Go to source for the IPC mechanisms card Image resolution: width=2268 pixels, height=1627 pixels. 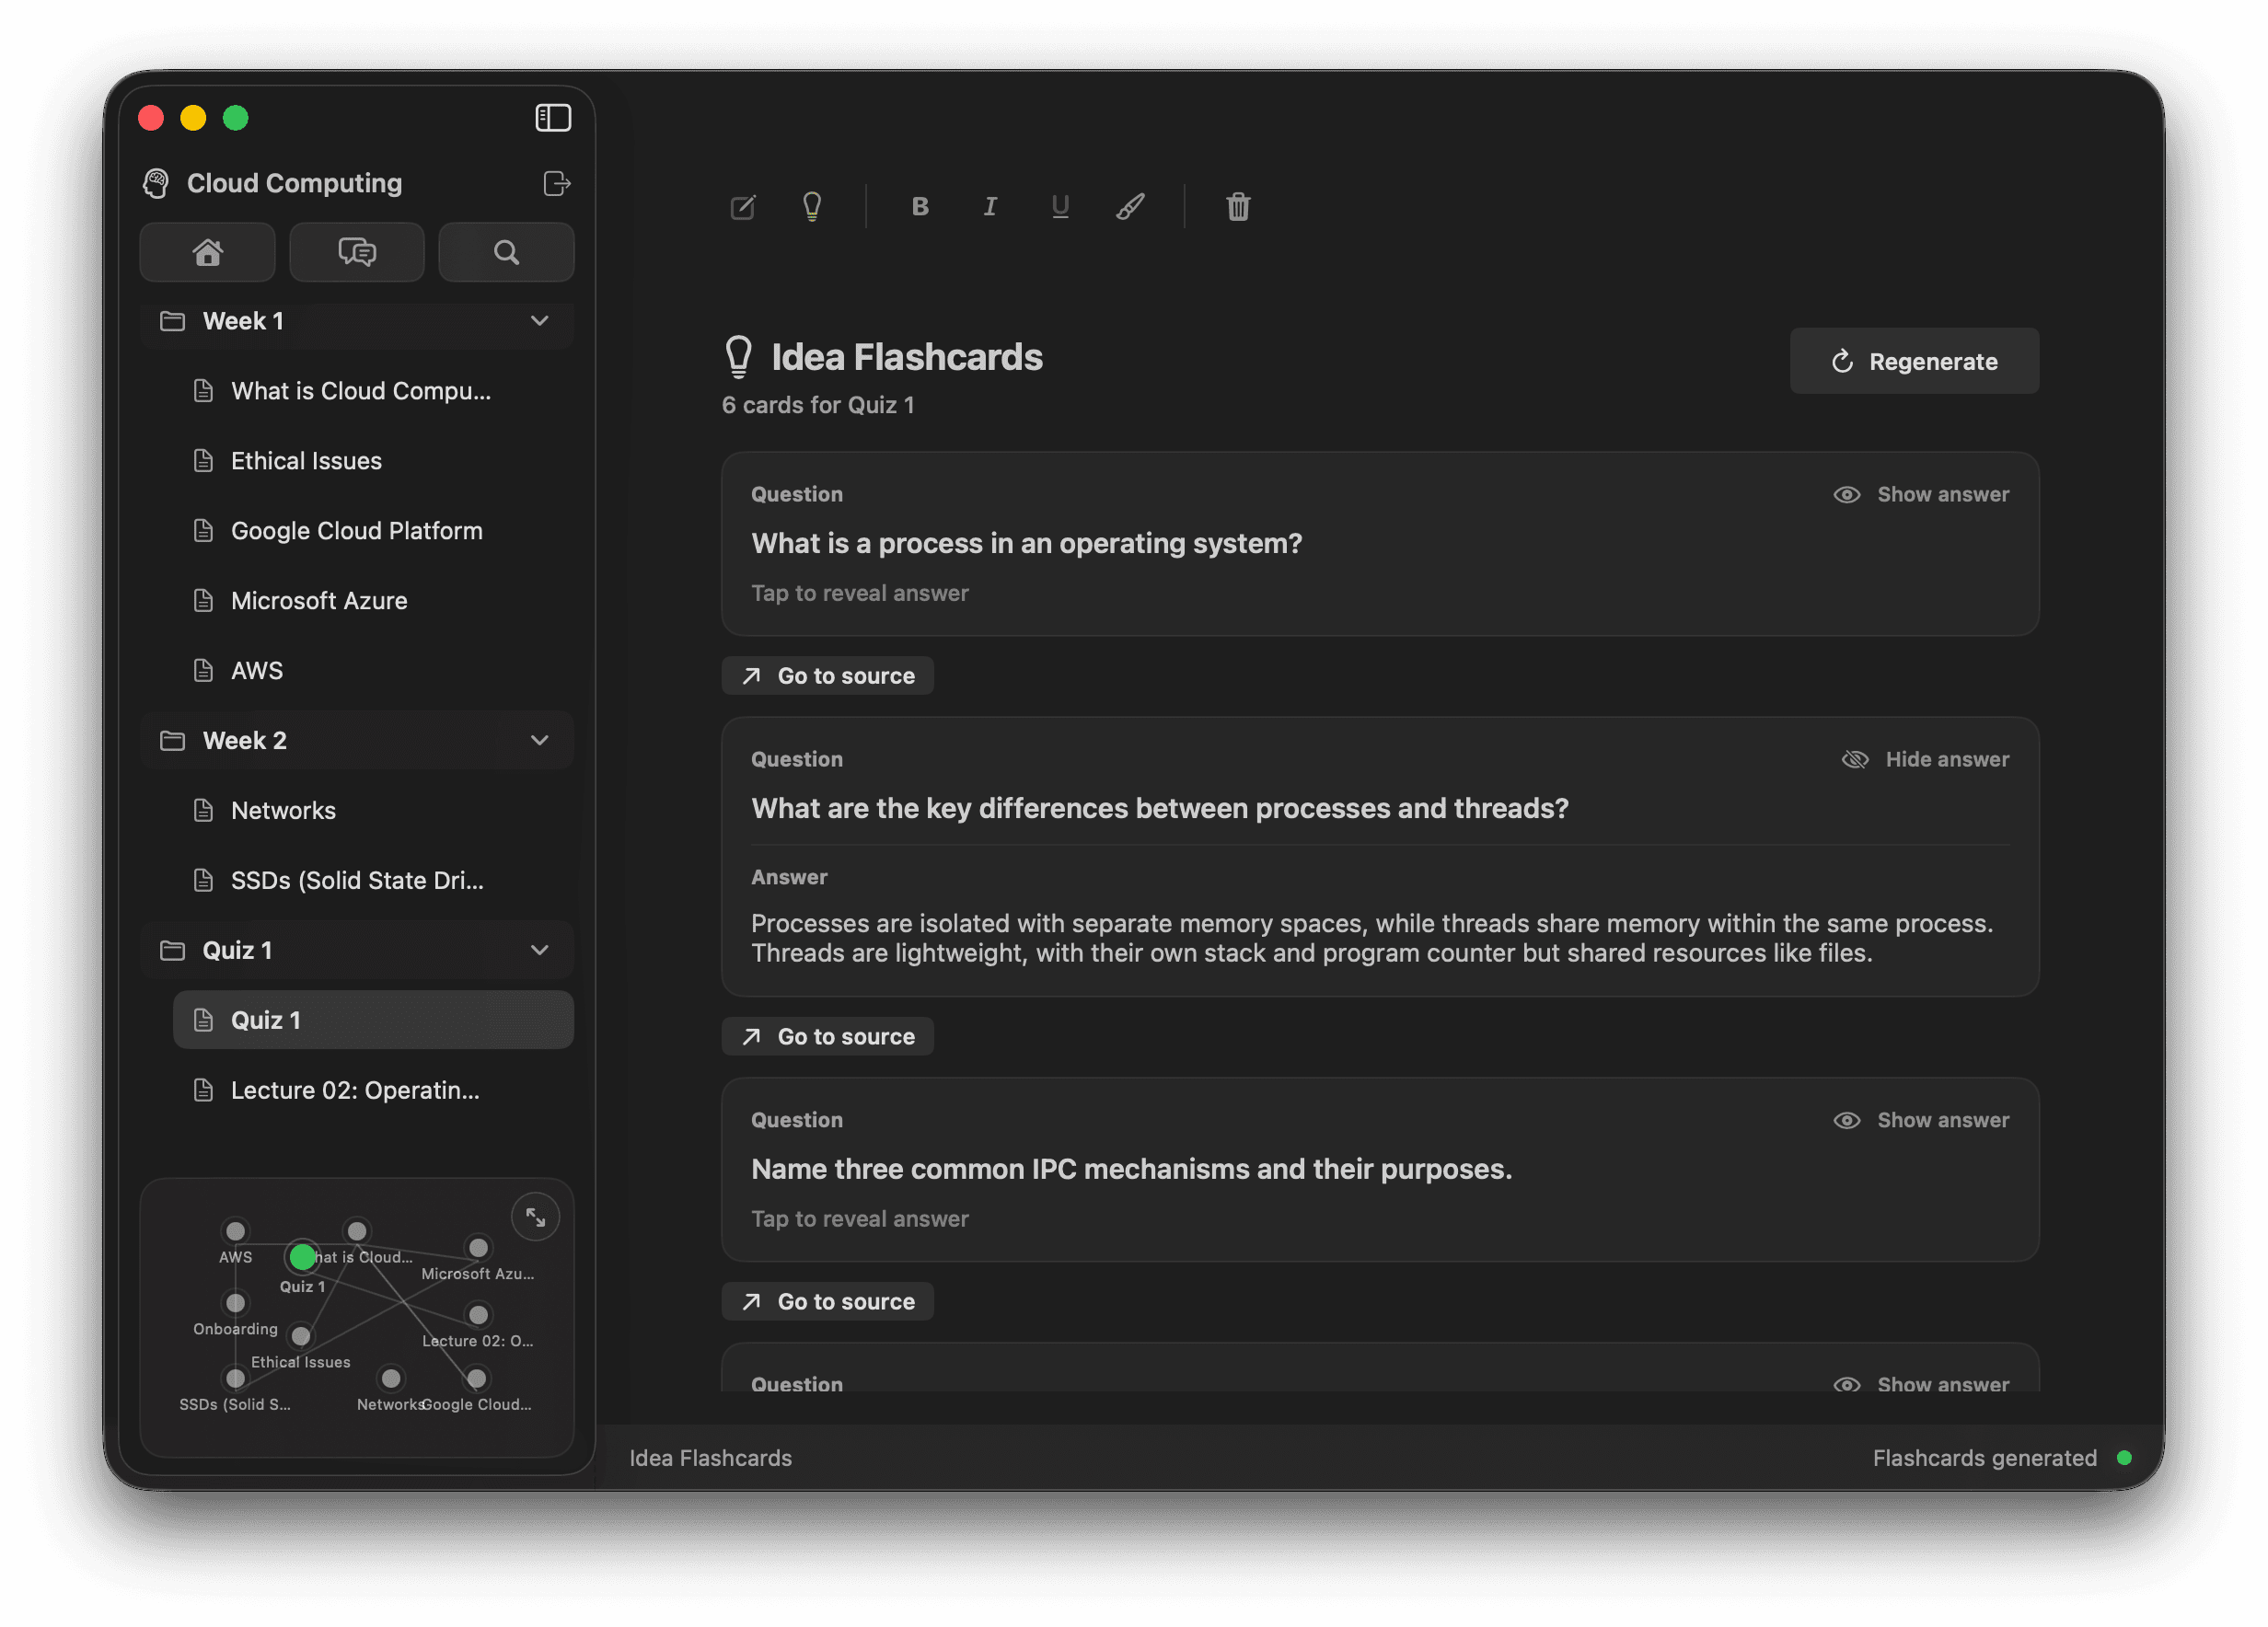coord(828,1302)
